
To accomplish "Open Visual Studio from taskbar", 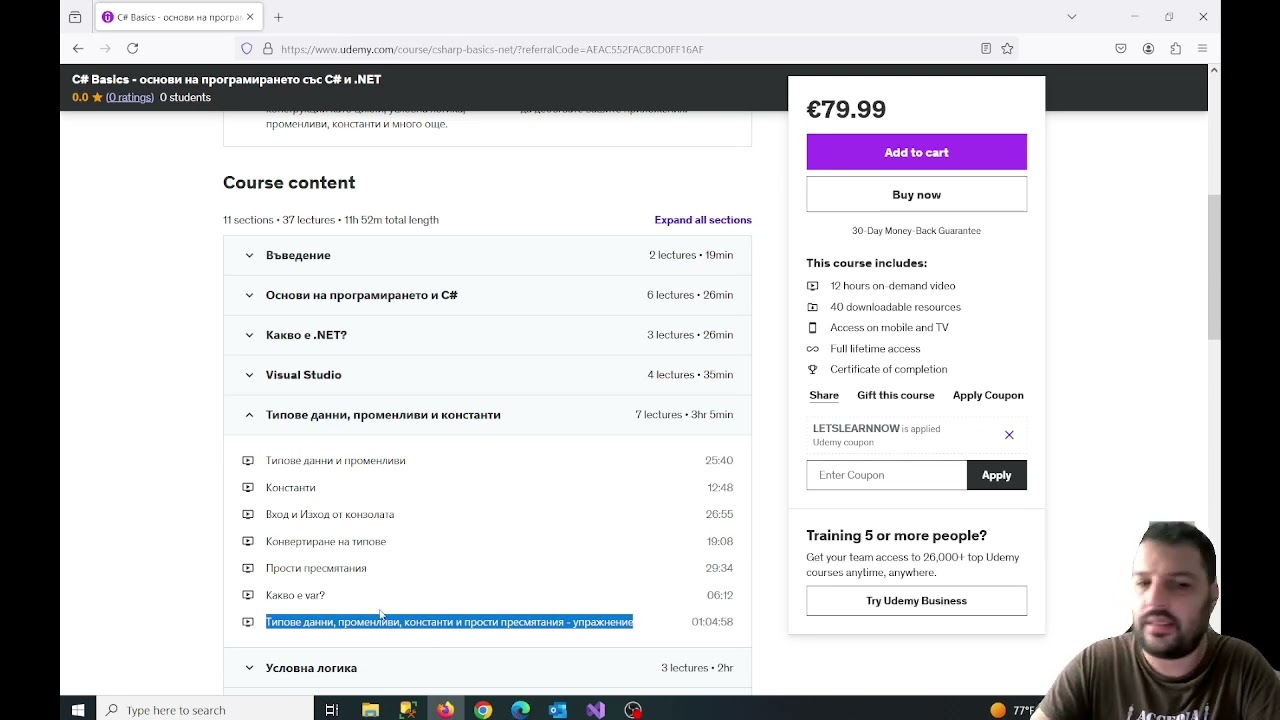I will click(x=596, y=710).
